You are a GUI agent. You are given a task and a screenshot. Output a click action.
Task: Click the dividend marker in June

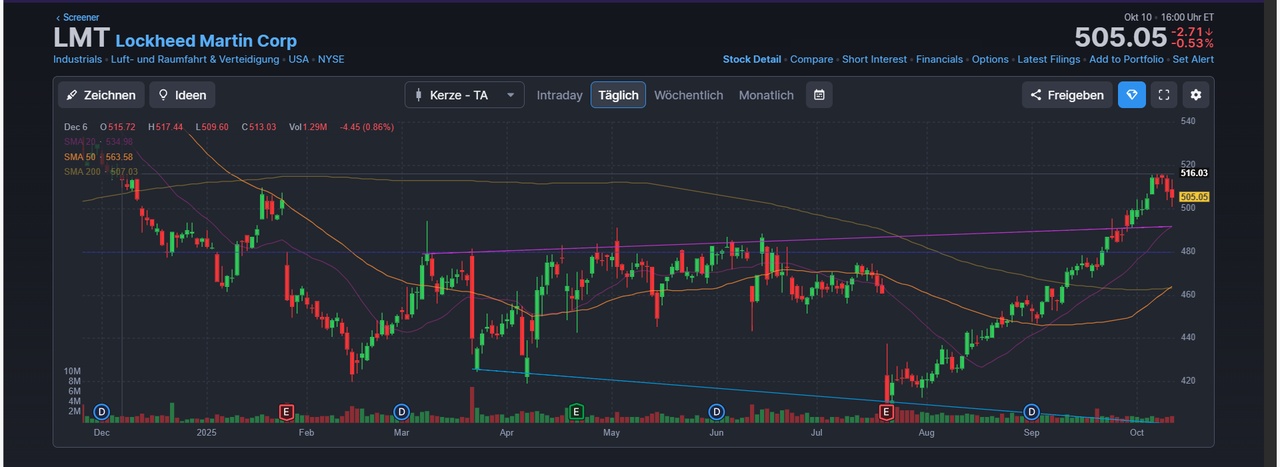(x=716, y=411)
